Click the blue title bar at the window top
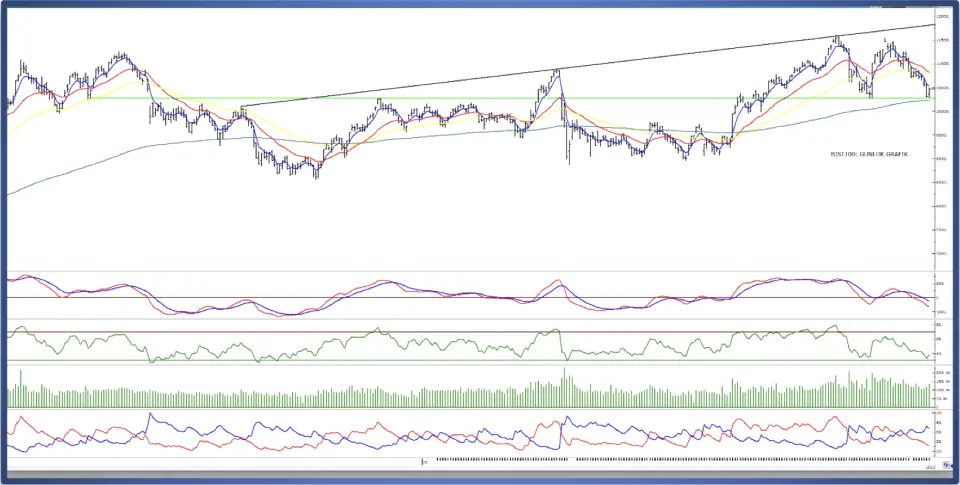960x485 pixels. pos(480,4)
